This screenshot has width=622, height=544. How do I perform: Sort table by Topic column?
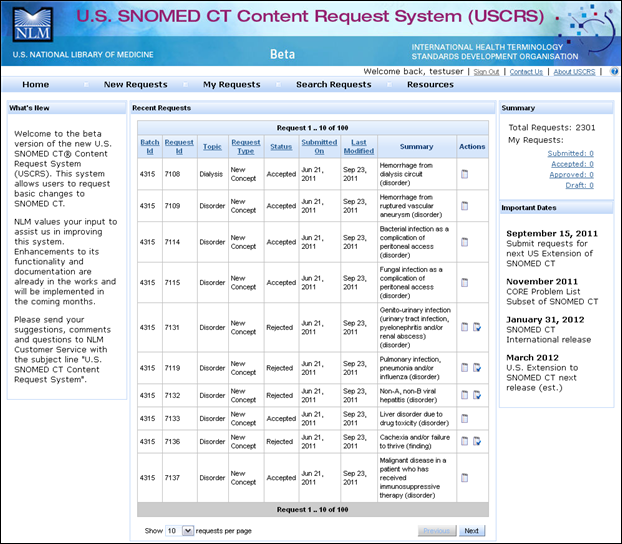coord(212,146)
